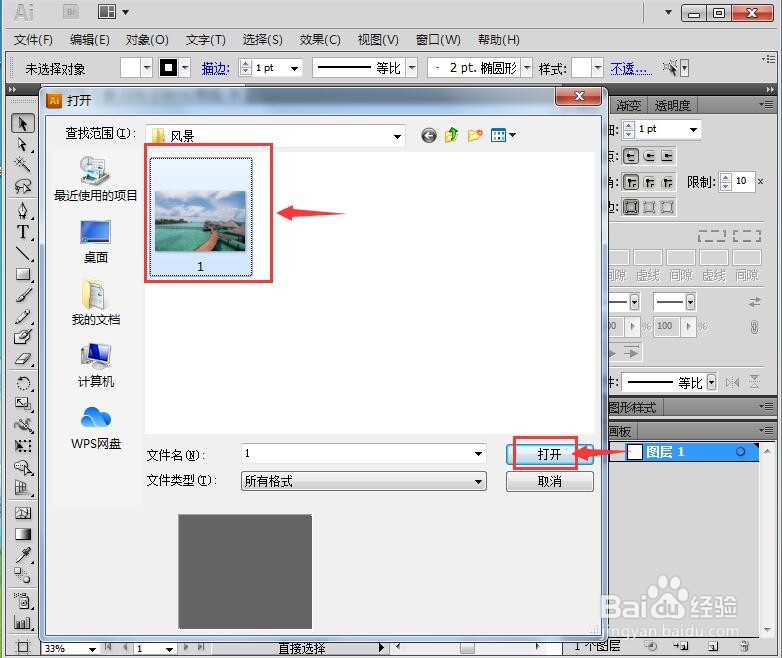782x658 pixels.
Task: Open the 编辑(E) menu
Action: [x=89, y=39]
